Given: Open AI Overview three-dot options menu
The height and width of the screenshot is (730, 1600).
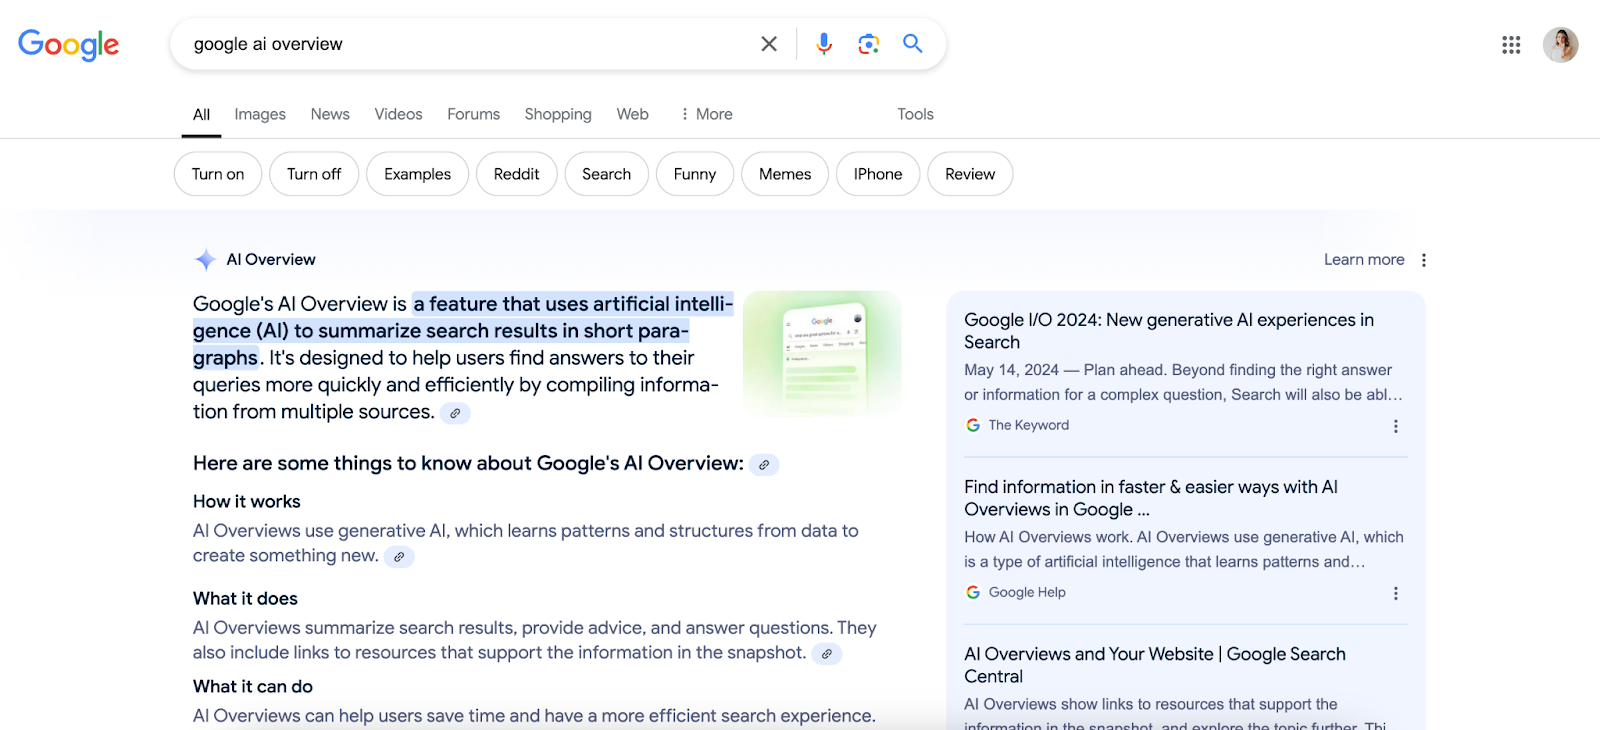Looking at the screenshot, I should coord(1424,260).
